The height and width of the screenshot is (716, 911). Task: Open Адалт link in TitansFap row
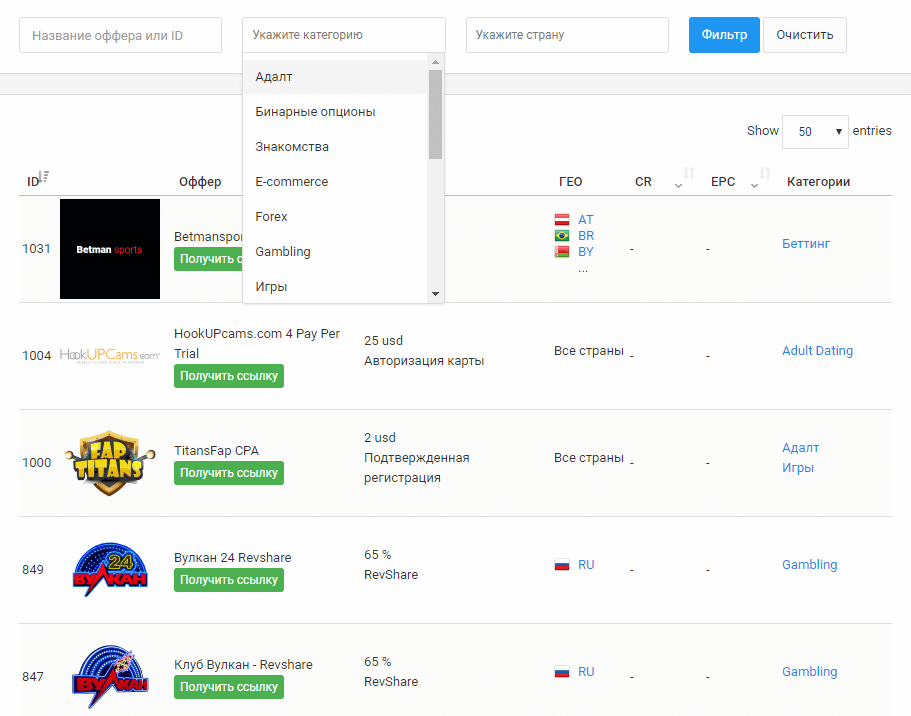801,448
